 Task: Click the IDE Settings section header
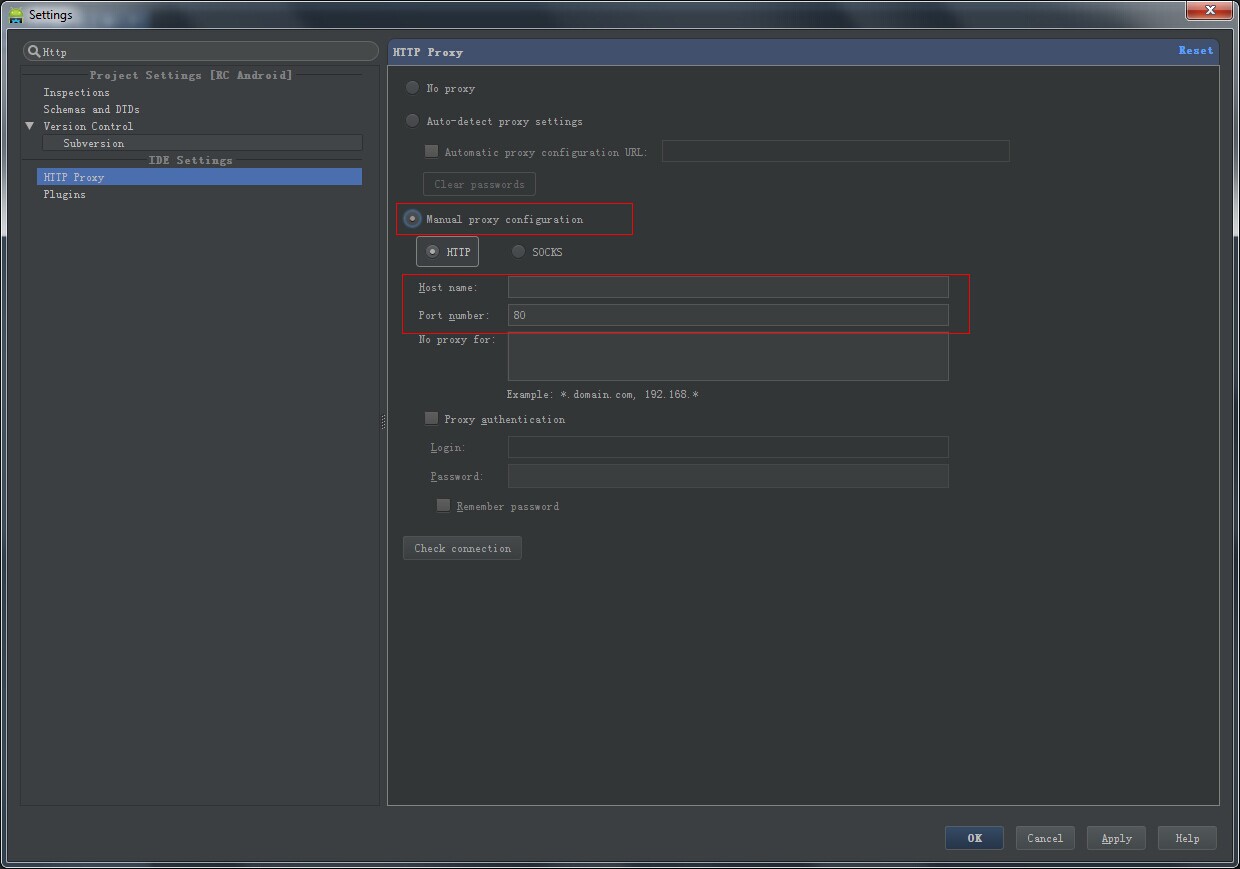click(x=190, y=160)
